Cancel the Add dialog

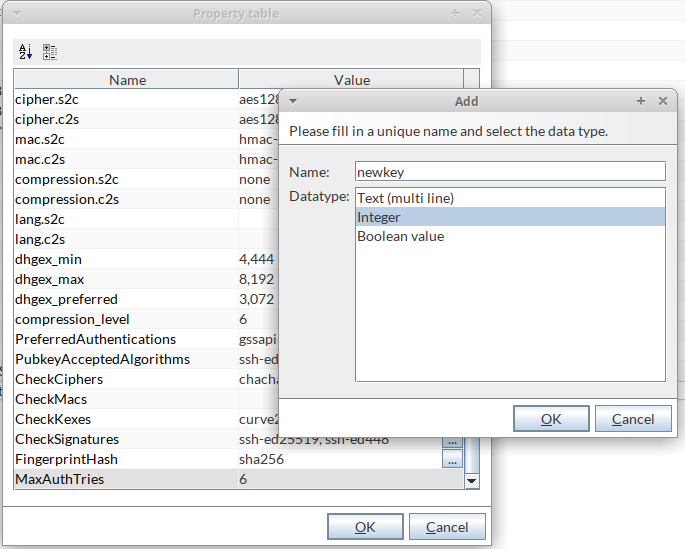click(633, 419)
